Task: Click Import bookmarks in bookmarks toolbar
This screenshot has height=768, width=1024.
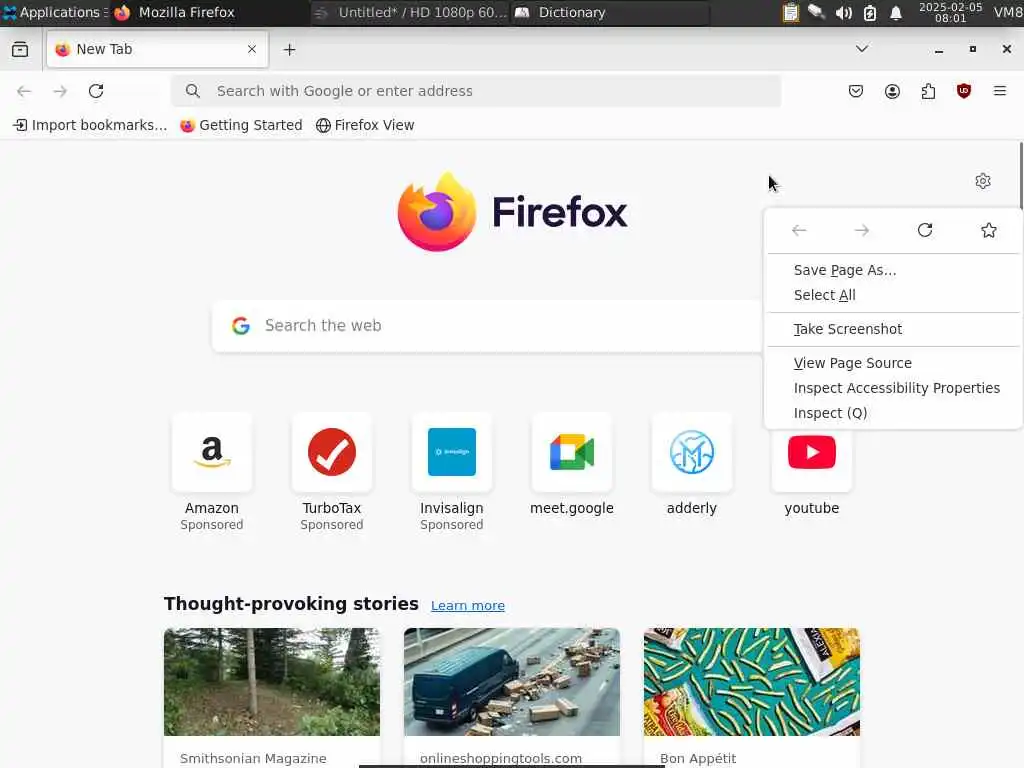Action: pos(90,125)
